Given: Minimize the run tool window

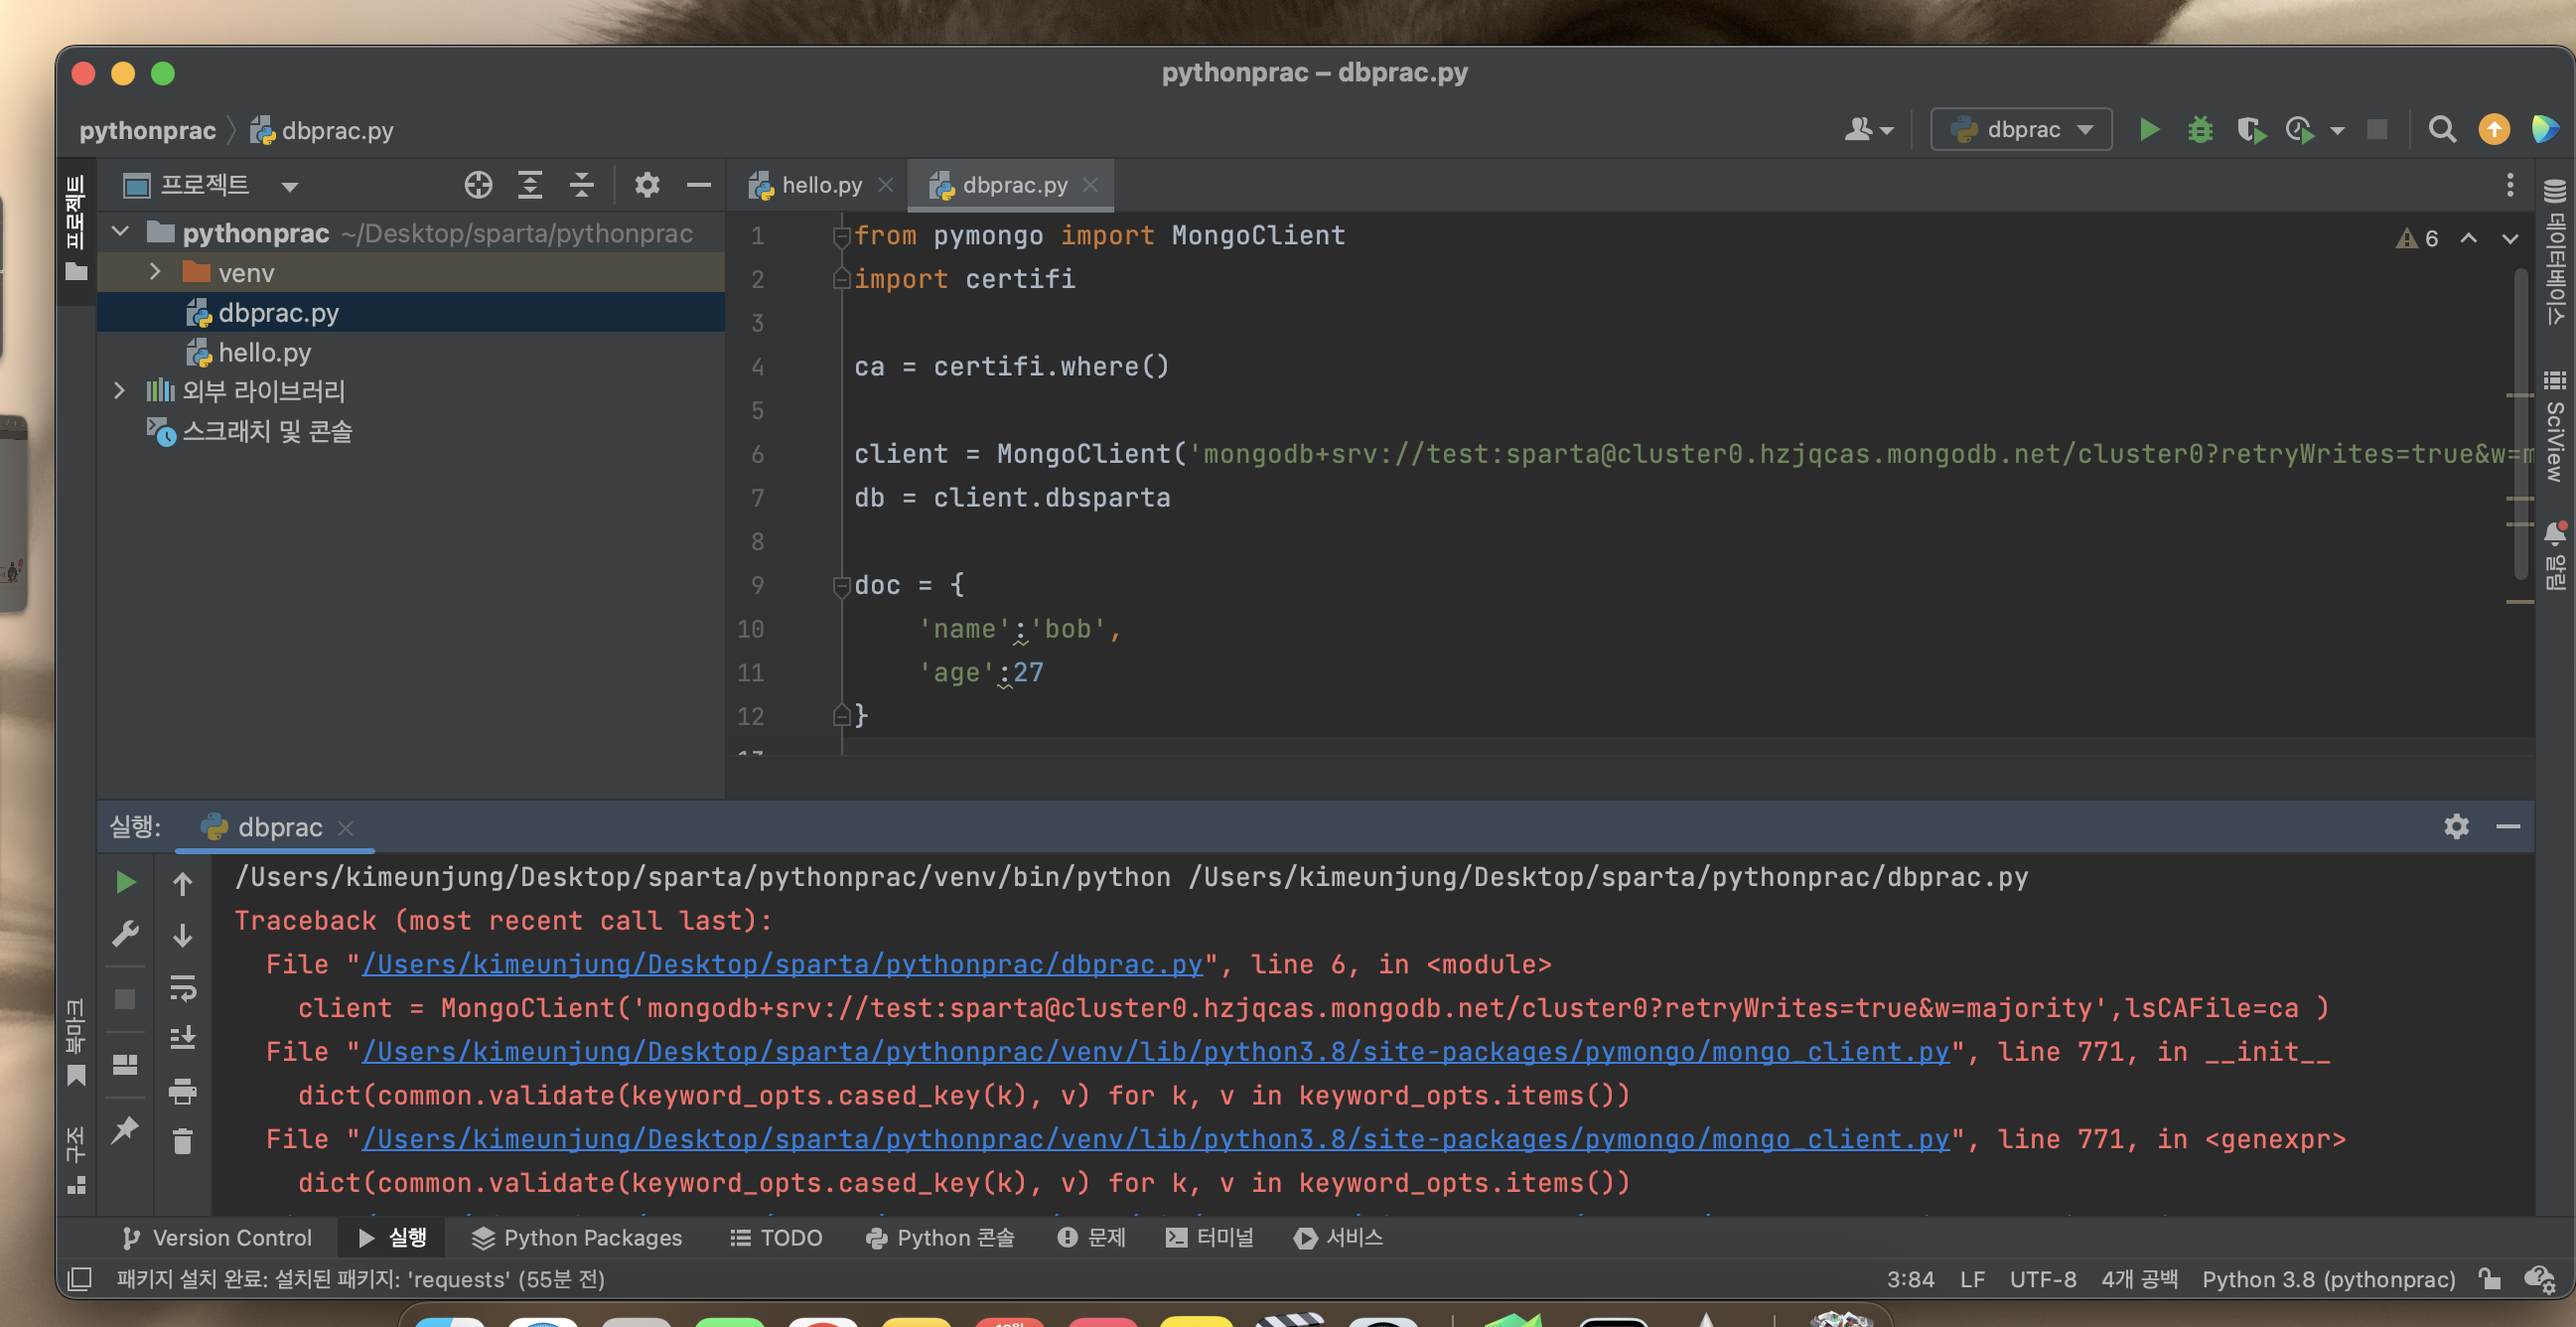Looking at the screenshot, I should click(x=2508, y=826).
